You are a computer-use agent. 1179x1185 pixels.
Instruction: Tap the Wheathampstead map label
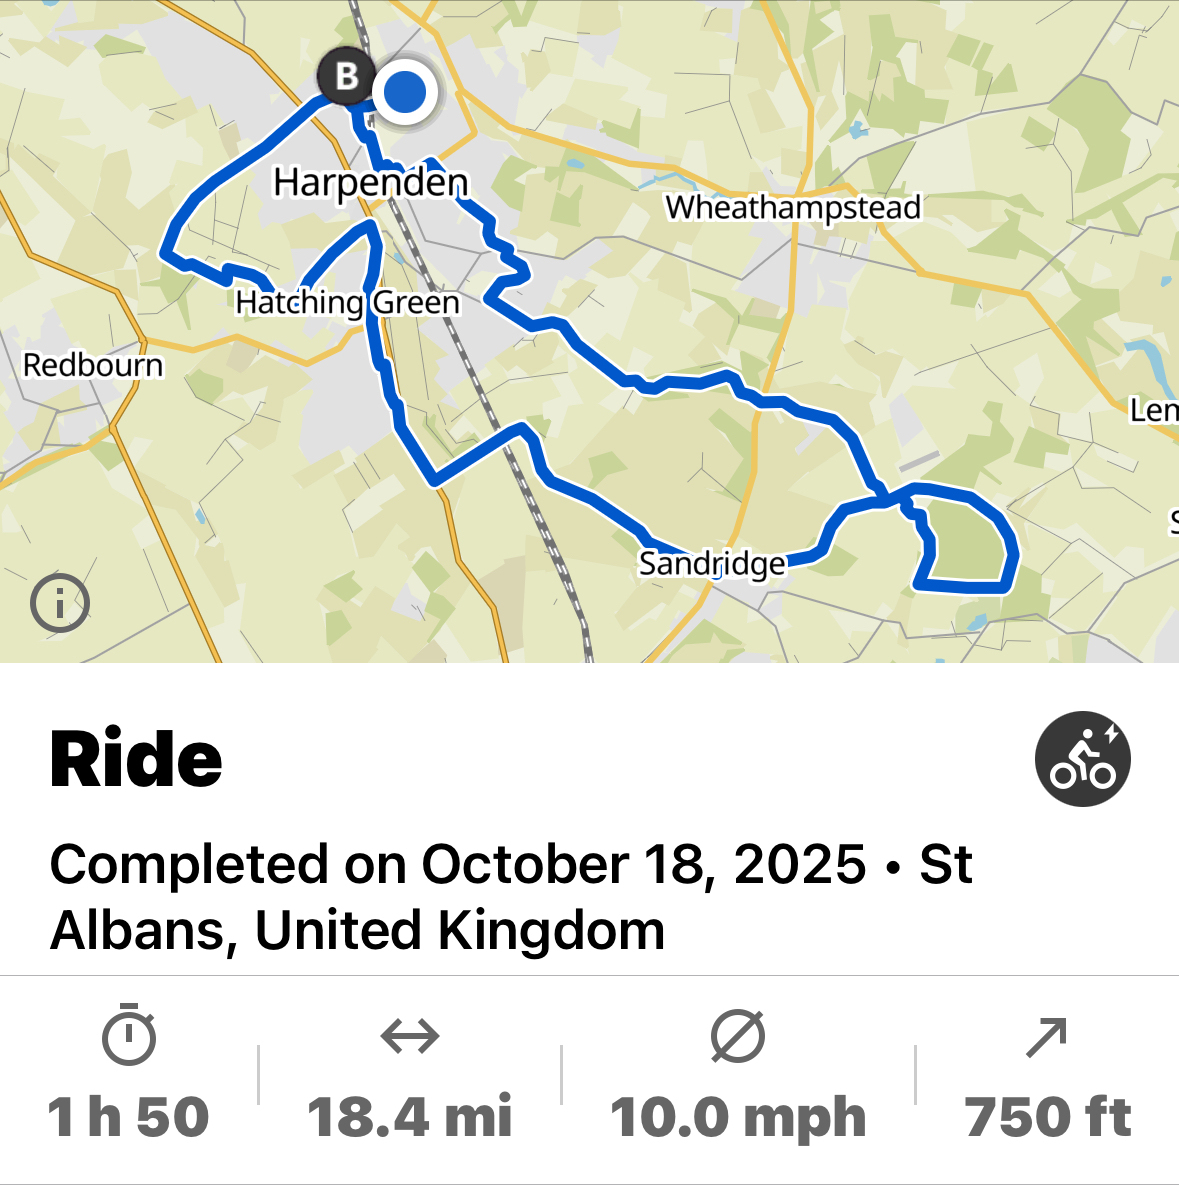click(x=793, y=207)
